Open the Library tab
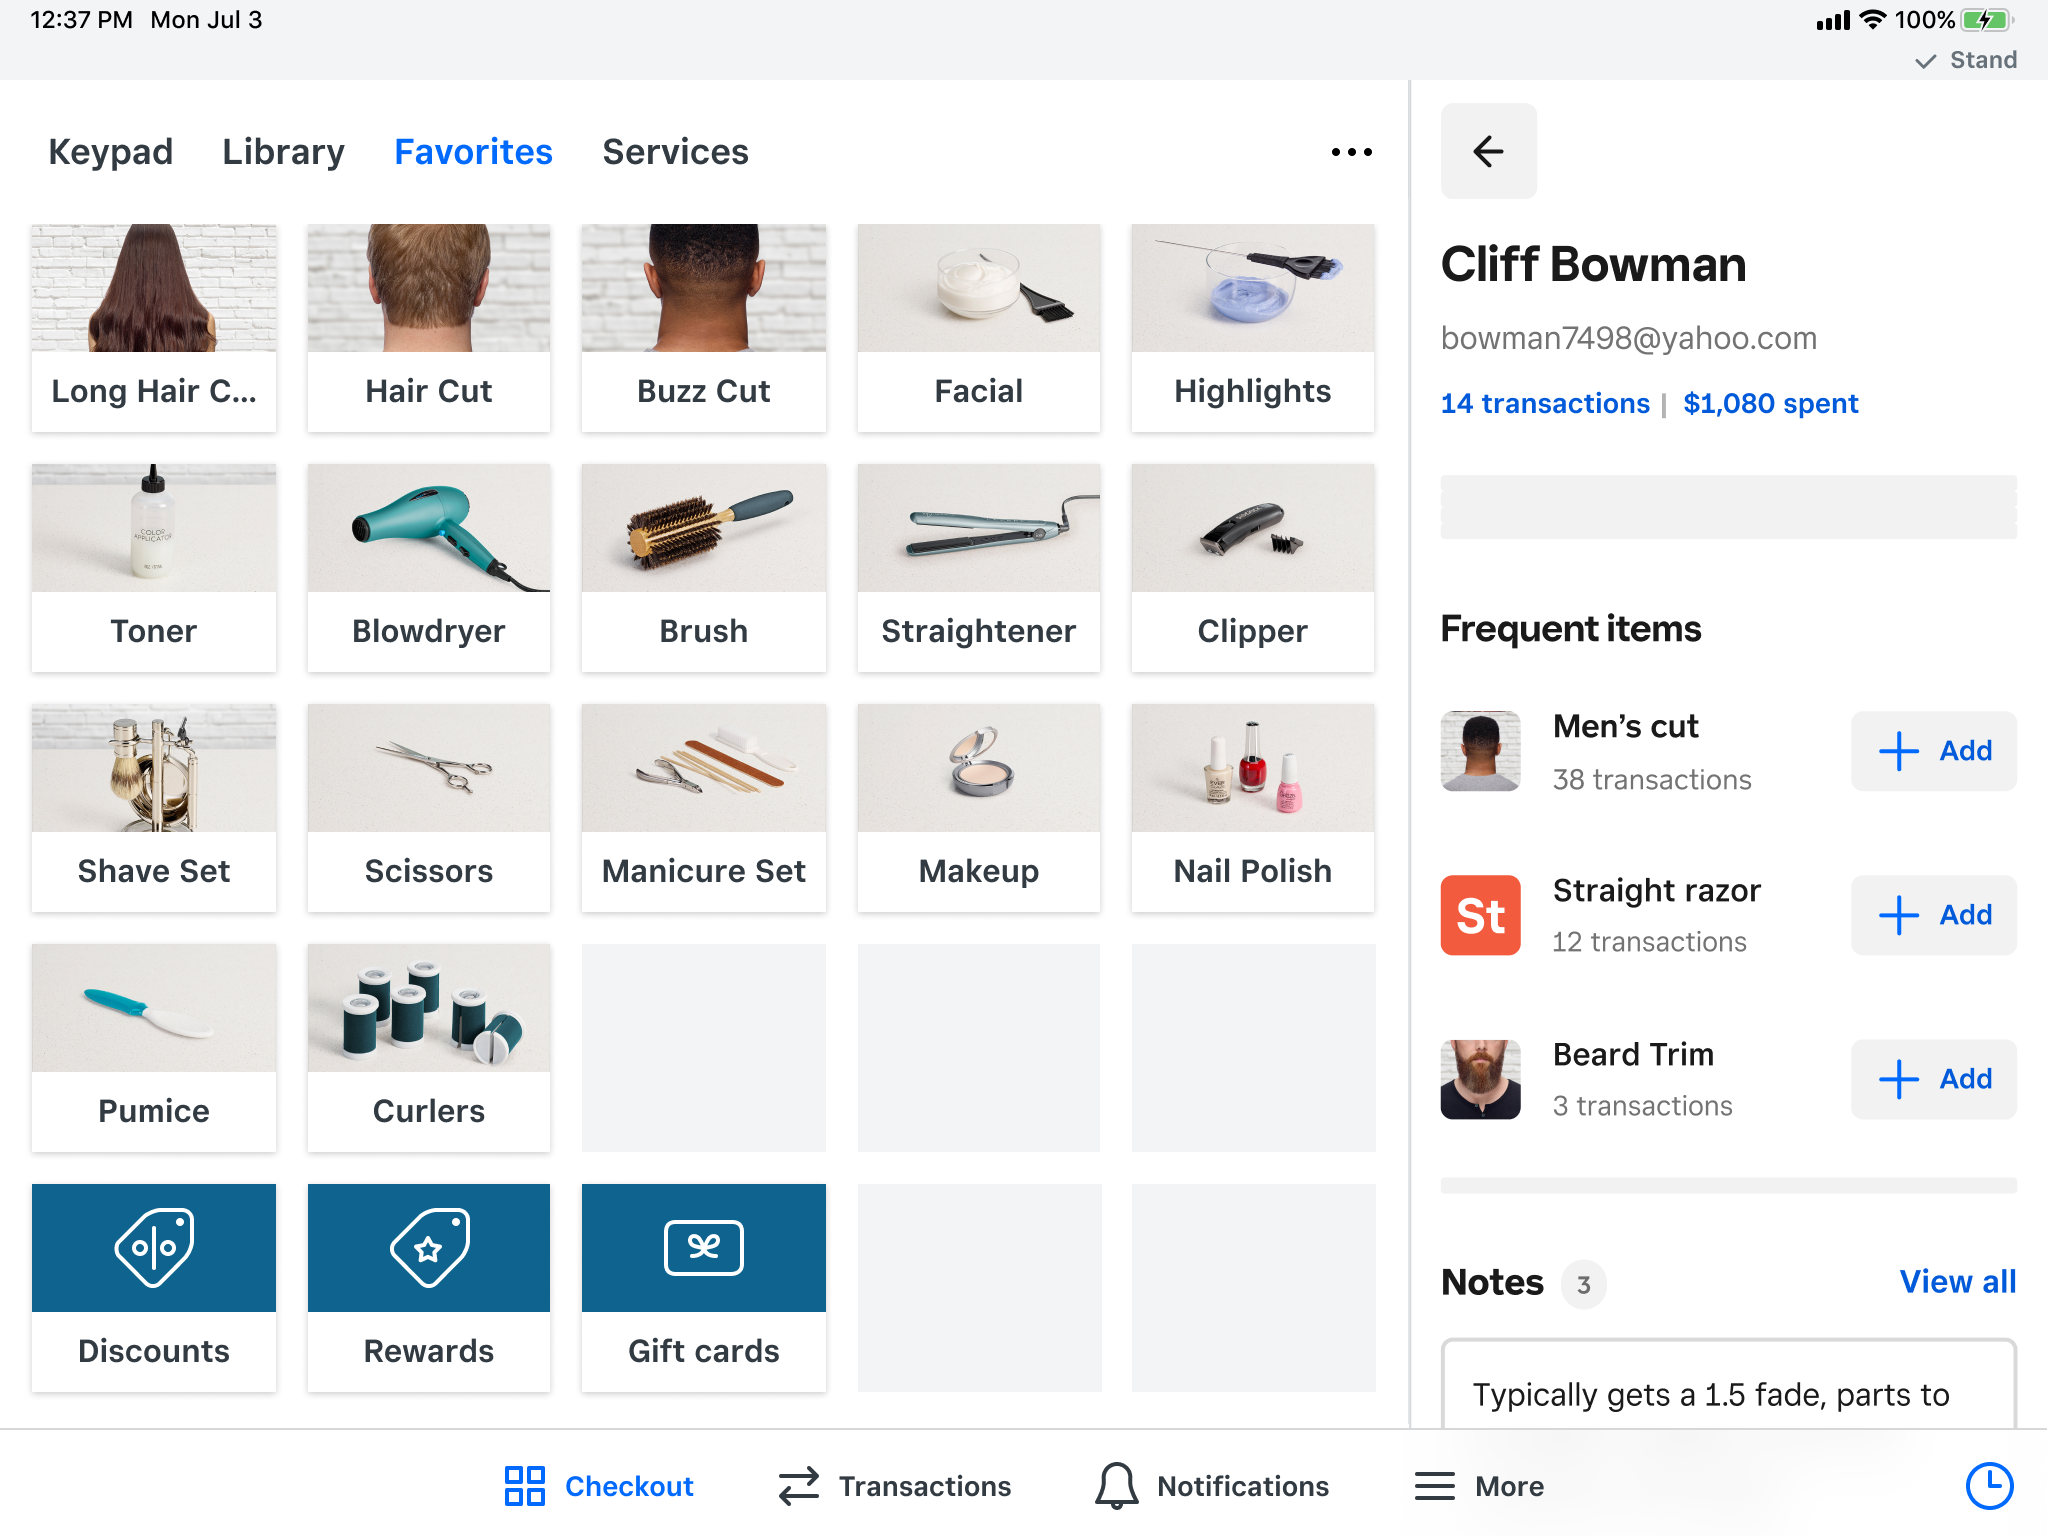 [x=283, y=152]
